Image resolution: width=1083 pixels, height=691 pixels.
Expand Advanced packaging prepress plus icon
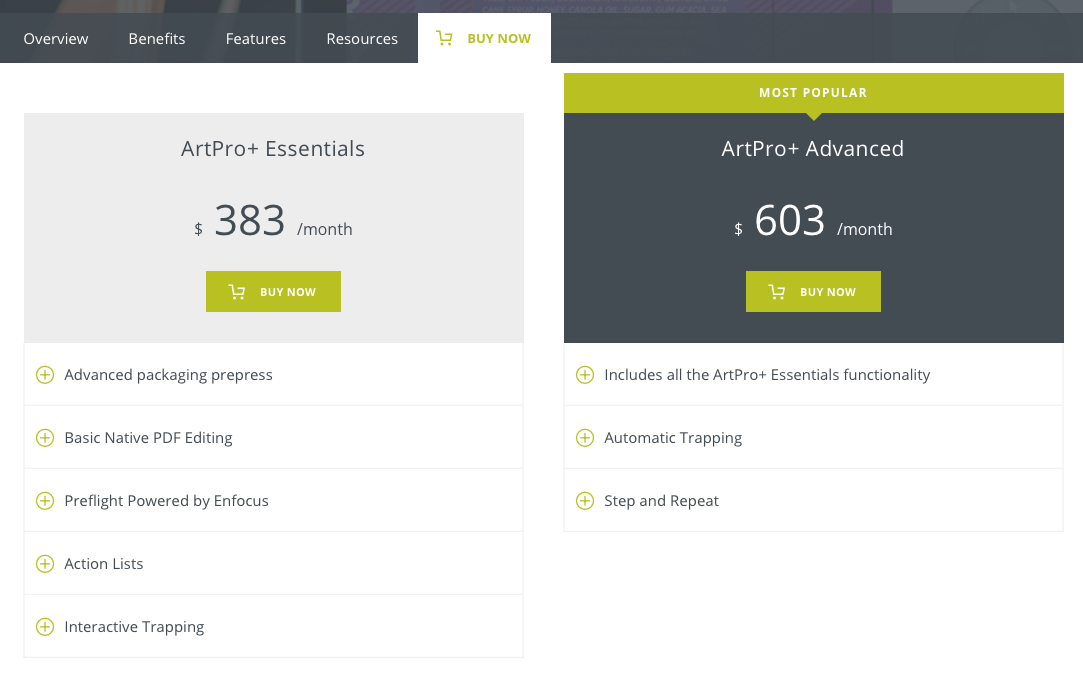(x=45, y=375)
